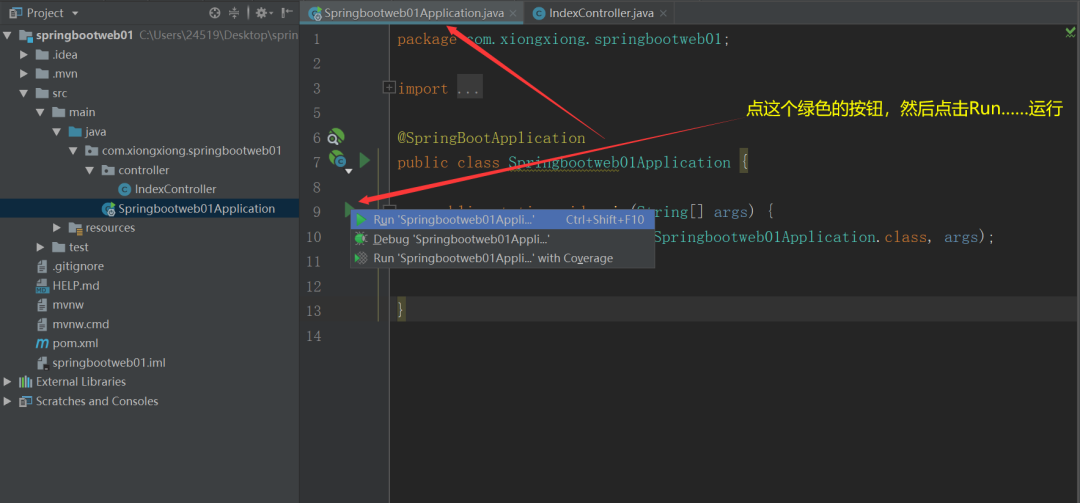Click the @SpringBootApplication annotation
The image size is (1080, 503).
pyautogui.click(x=491, y=138)
